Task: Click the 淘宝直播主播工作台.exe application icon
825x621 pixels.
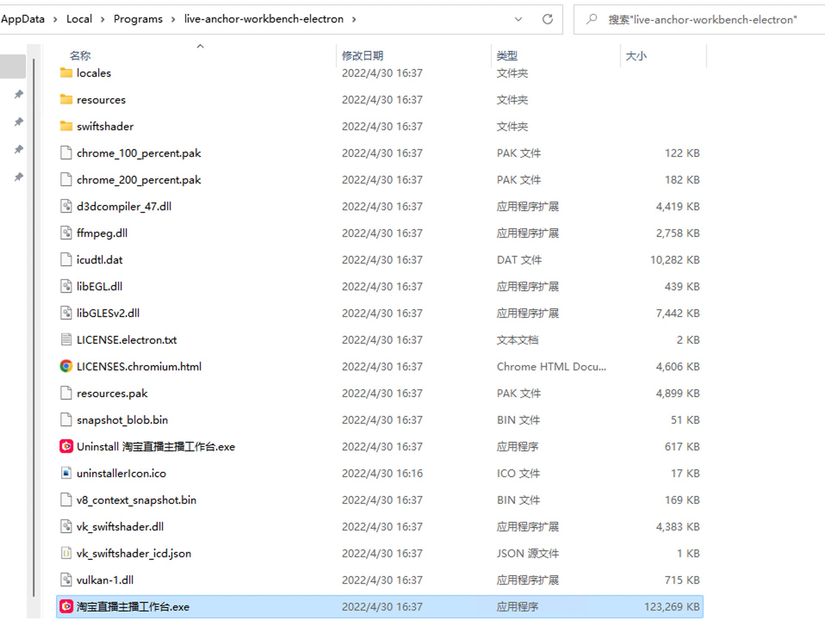Action: (x=66, y=607)
